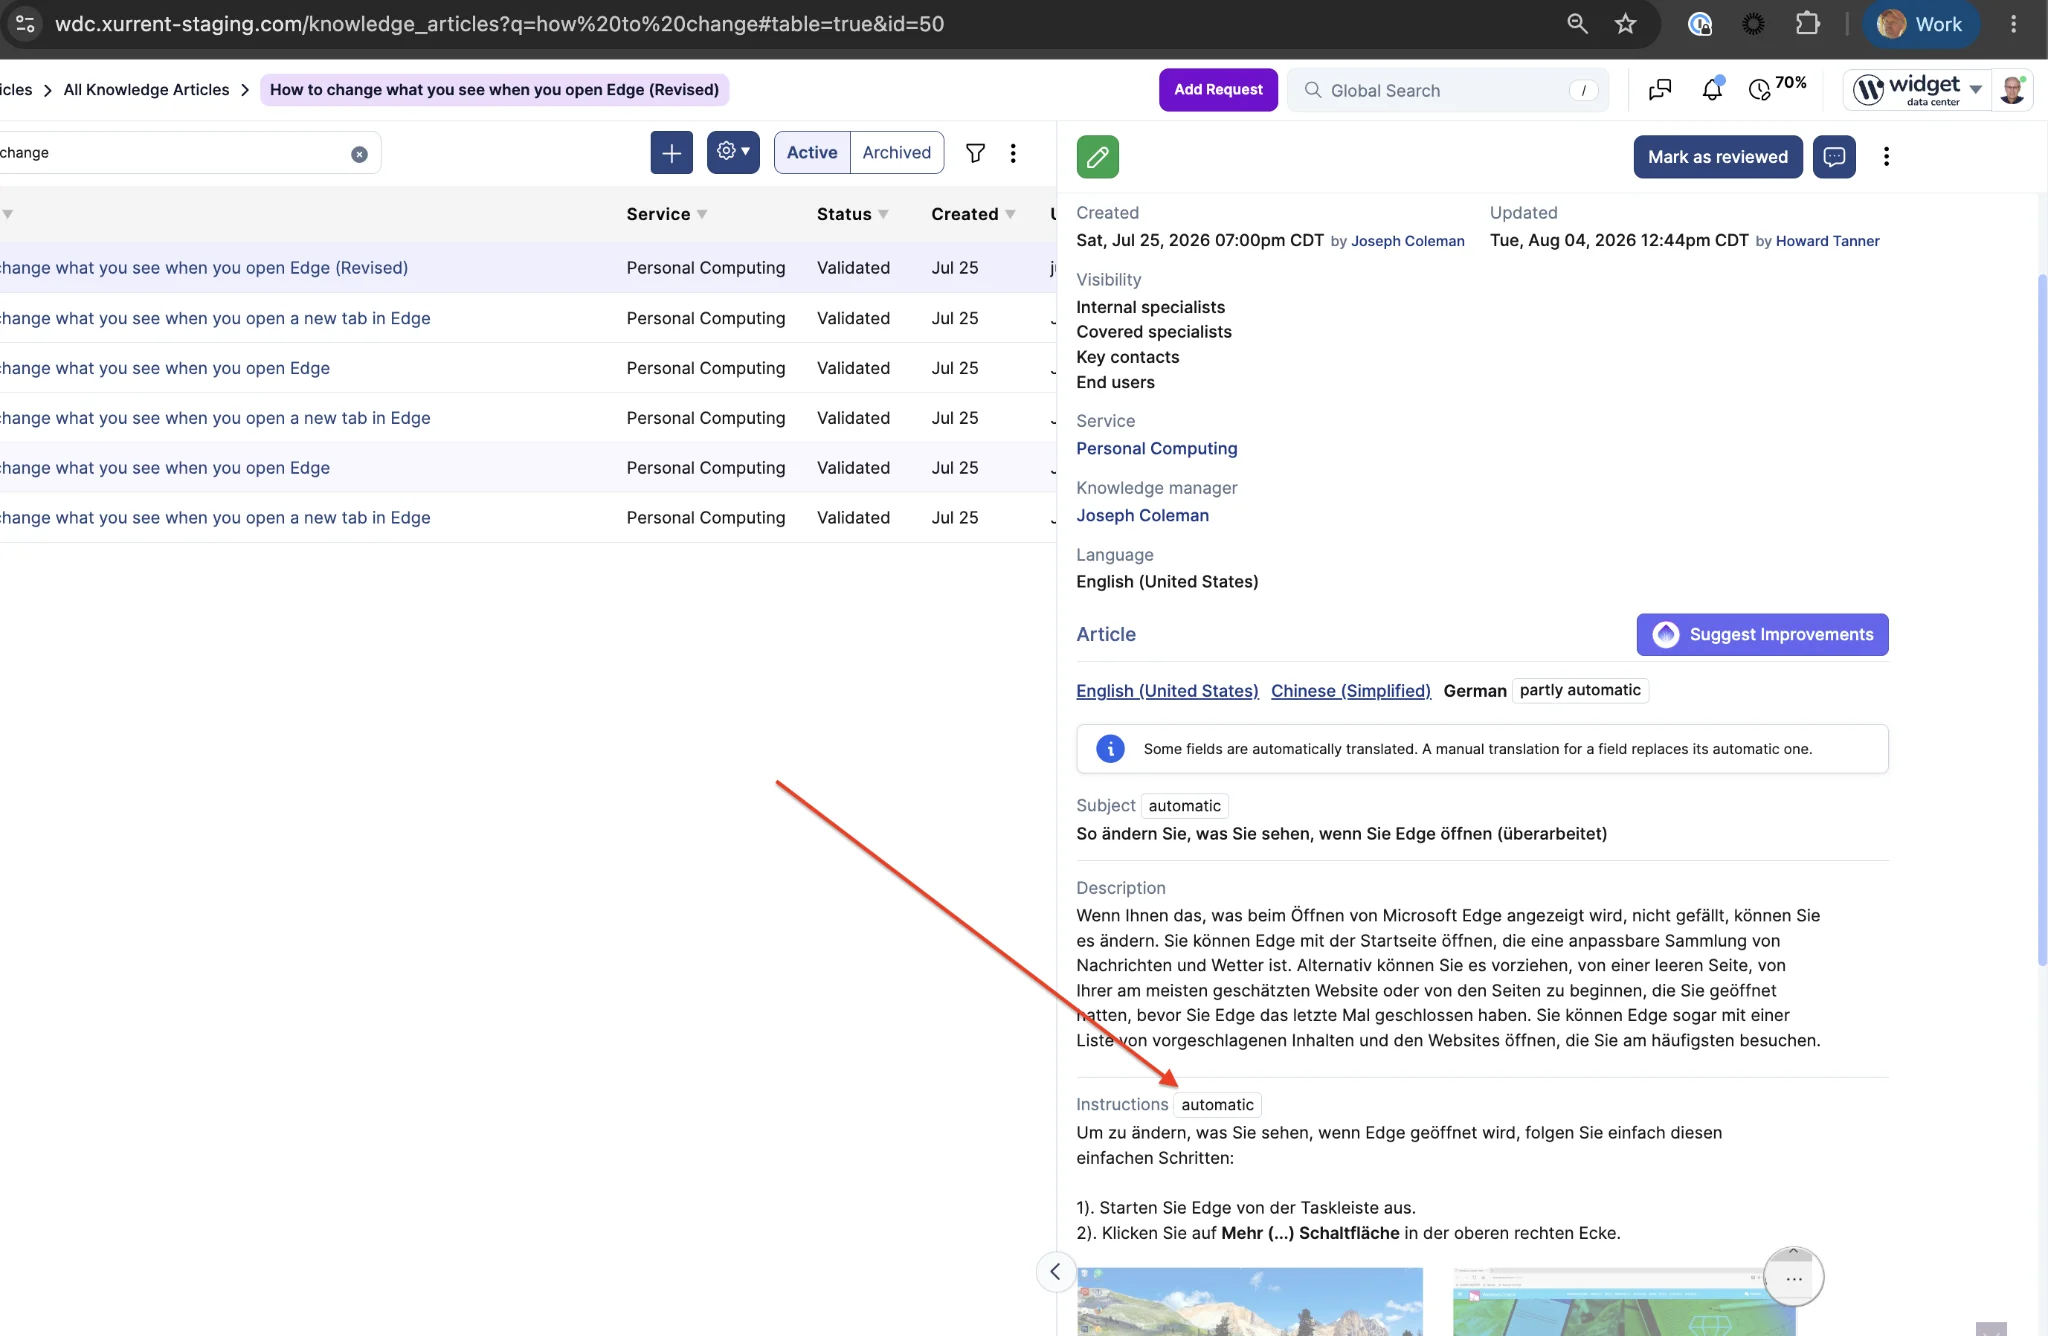Open the gear view settings dropdown

coord(733,153)
